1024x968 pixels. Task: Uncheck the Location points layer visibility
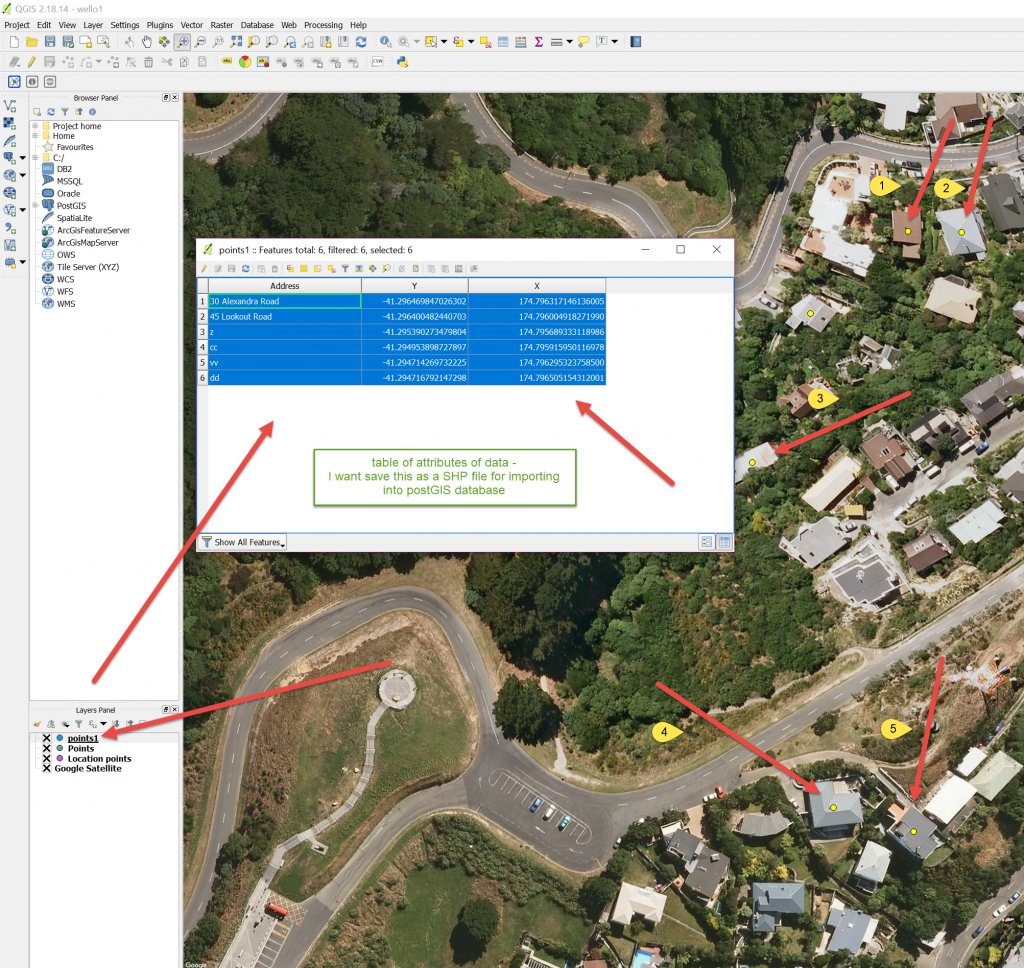click(47, 758)
